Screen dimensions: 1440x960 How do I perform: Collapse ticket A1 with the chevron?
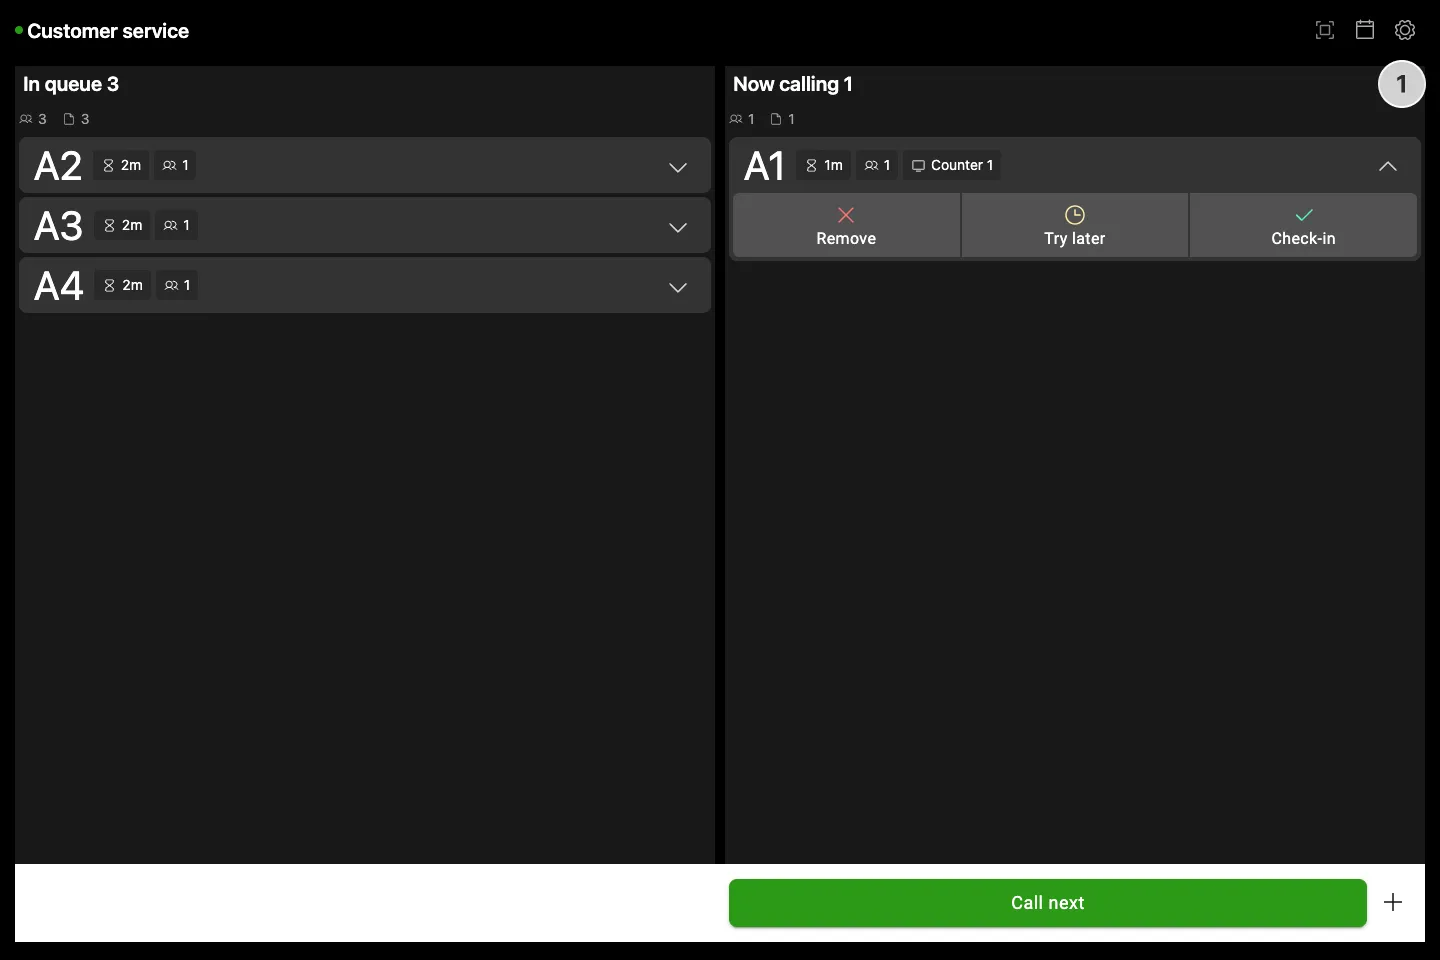[x=1388, y=166]
